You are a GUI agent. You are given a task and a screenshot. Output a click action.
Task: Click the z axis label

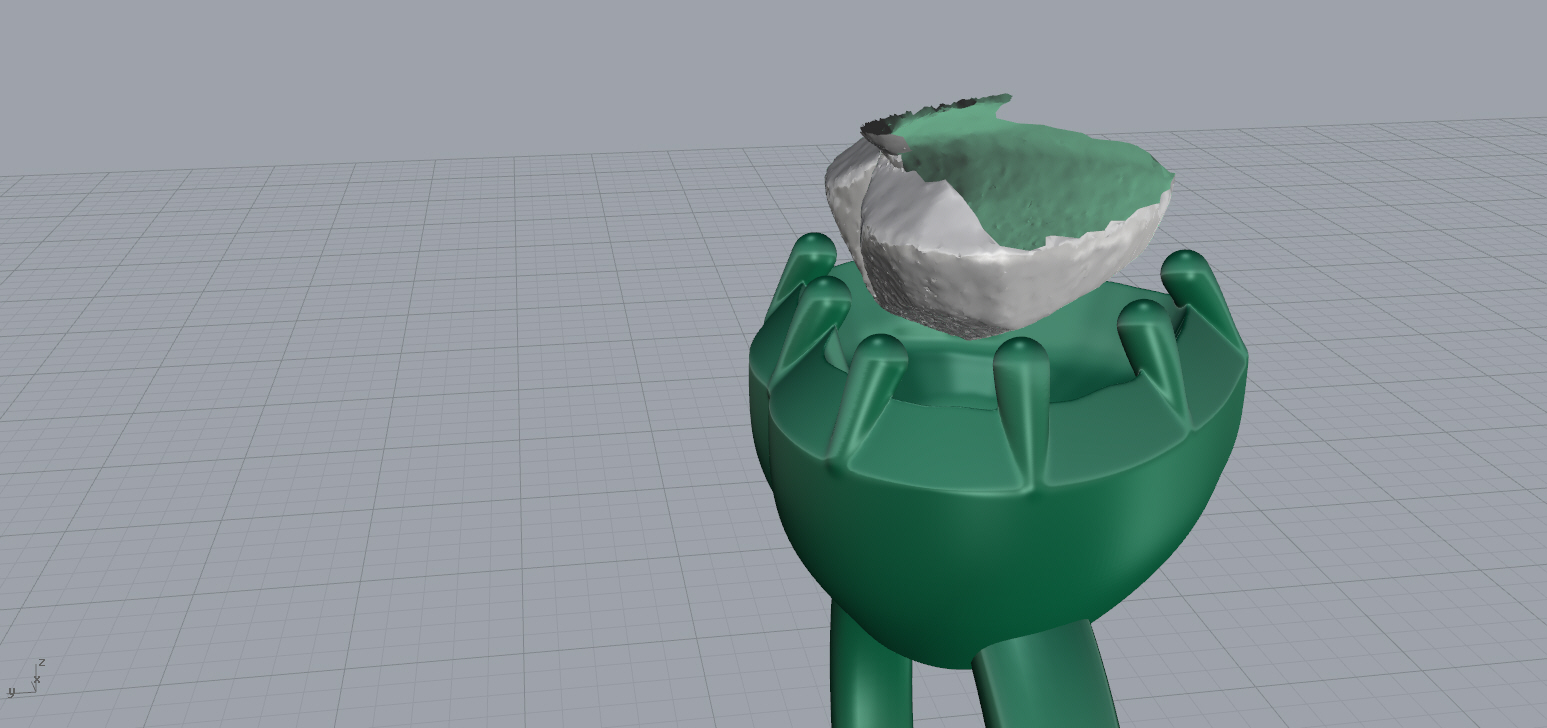[x=41, y=663]
